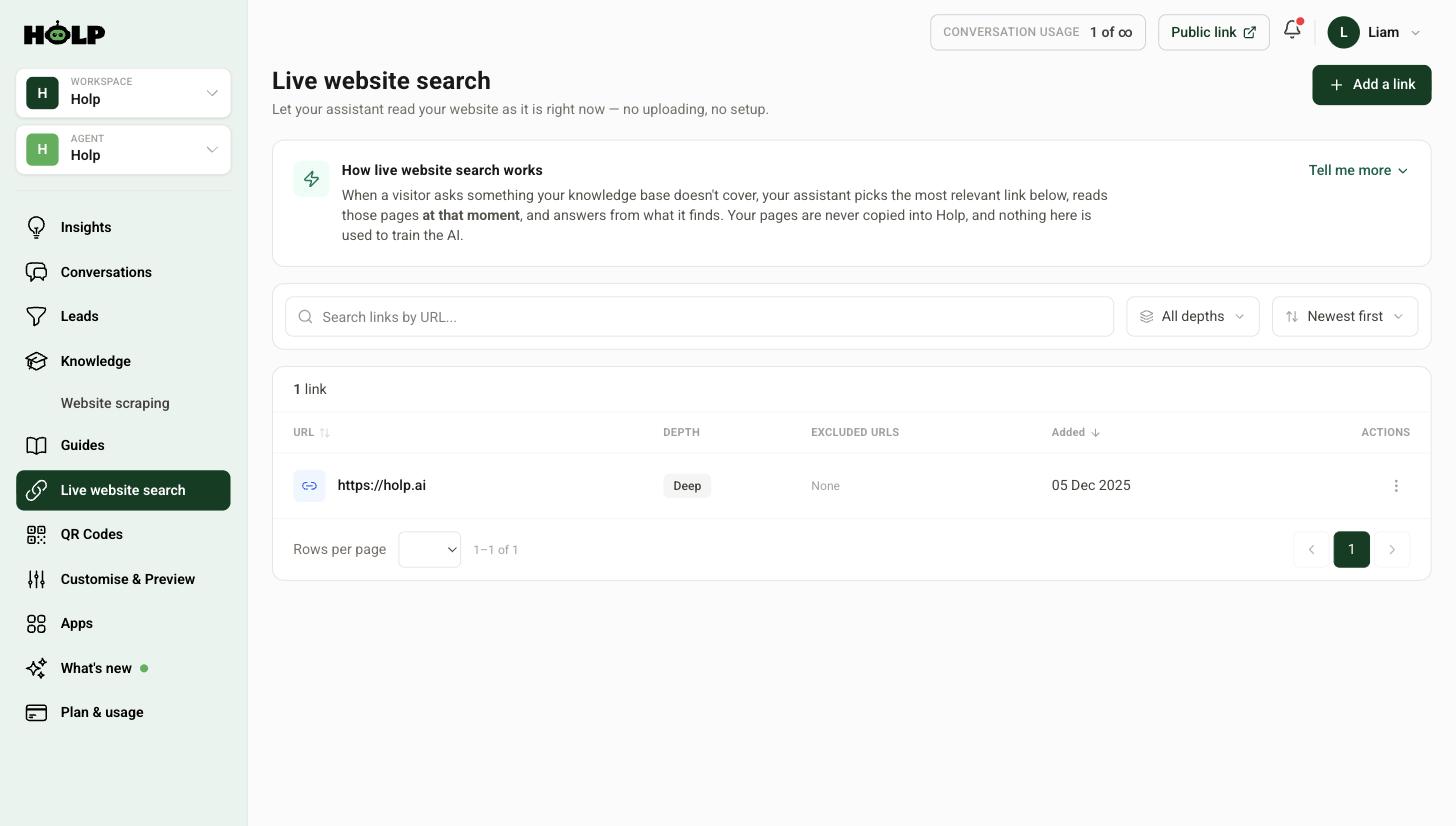
Task: Open Liam account menu chevron
Action: pos(1415,33)
